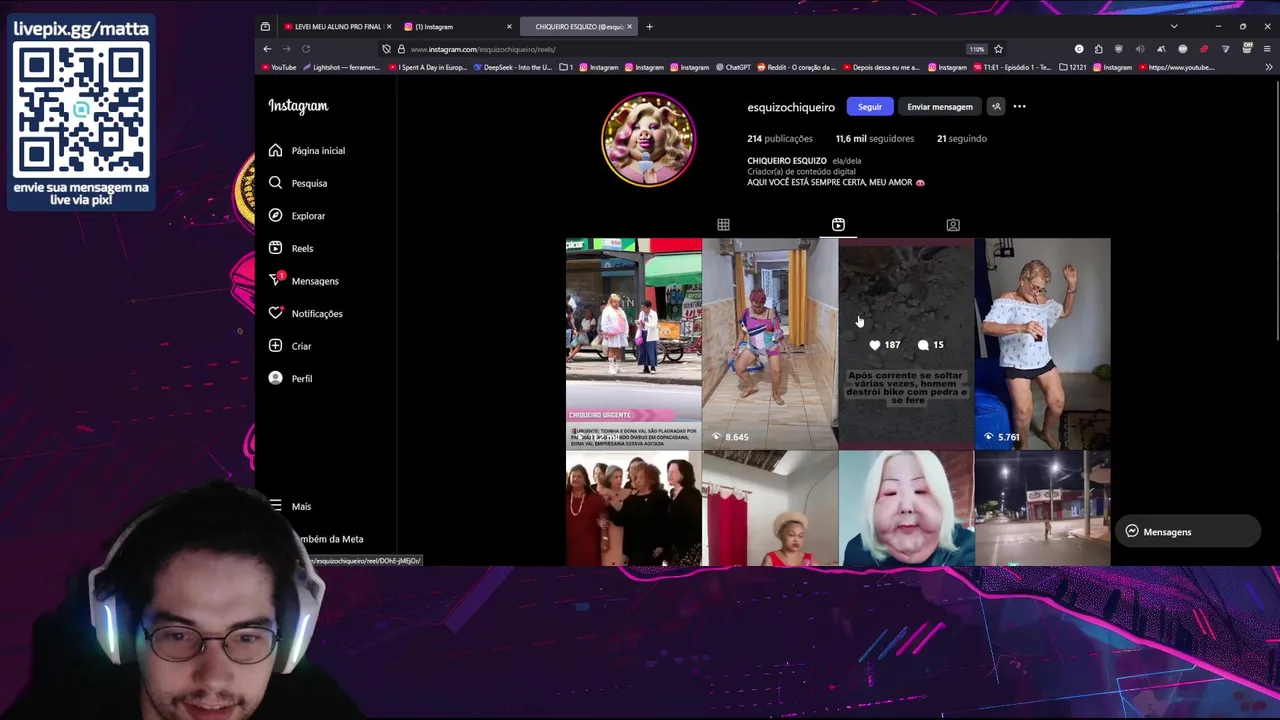
Task: Open the Reddit bookmark
Action: pos(796,68)
